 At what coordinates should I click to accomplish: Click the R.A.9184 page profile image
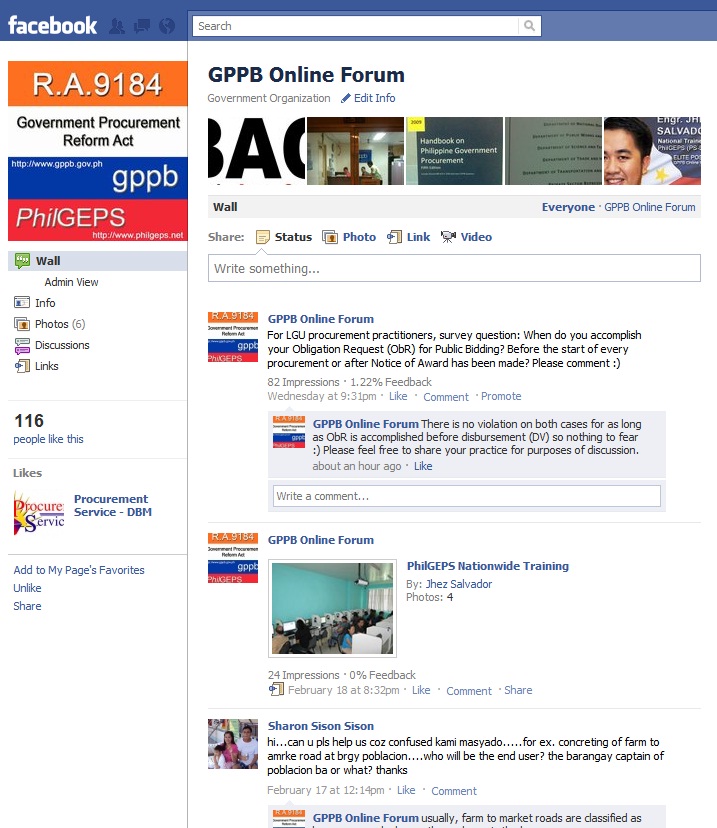(98, 151)
